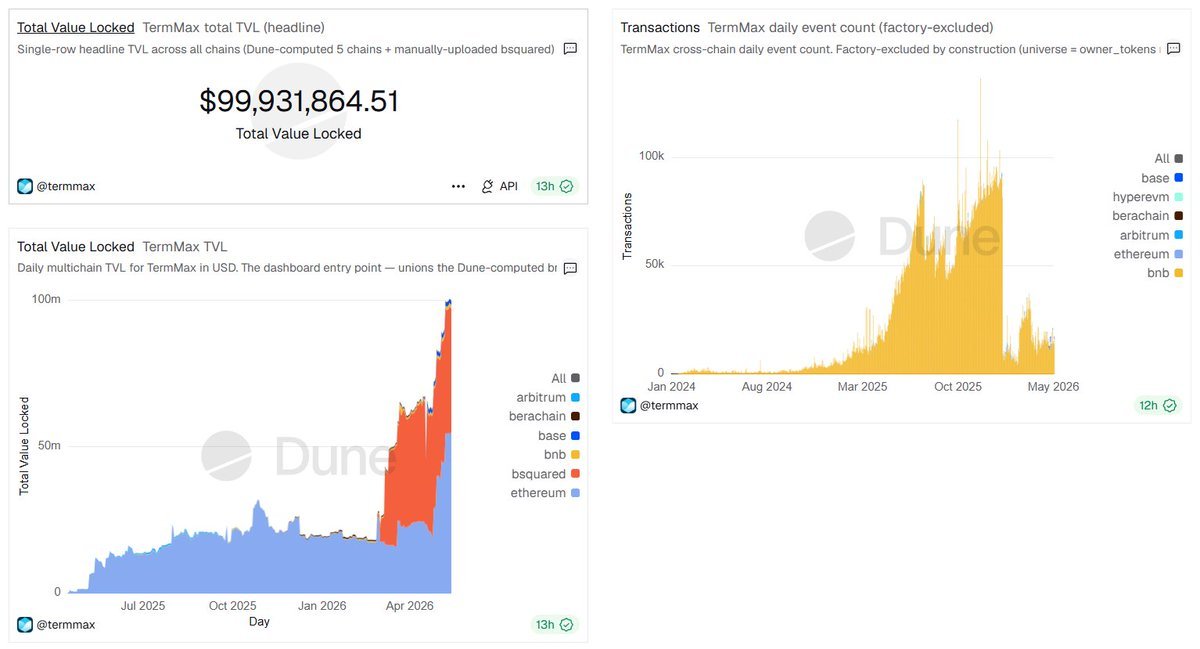Click the $99,931,864.51 headline value

pos(299,101)
